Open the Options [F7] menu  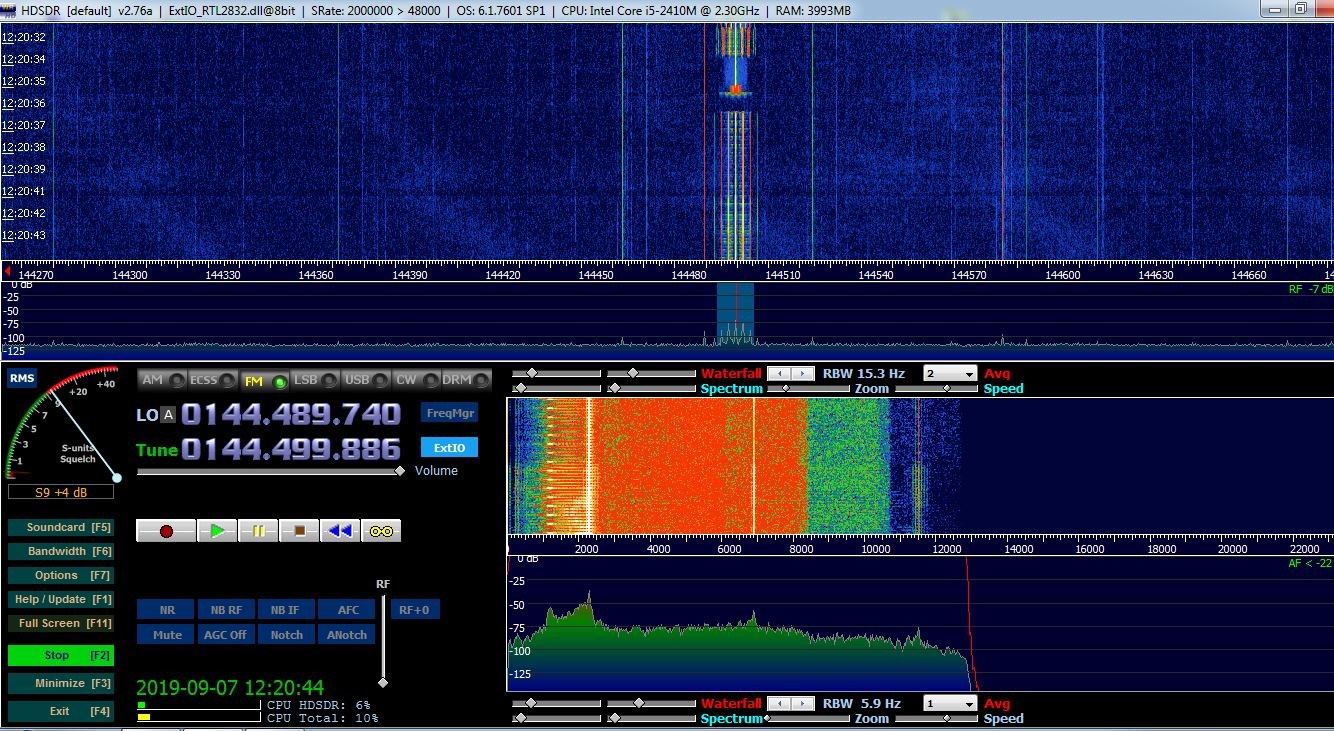[x=60, y=575]
